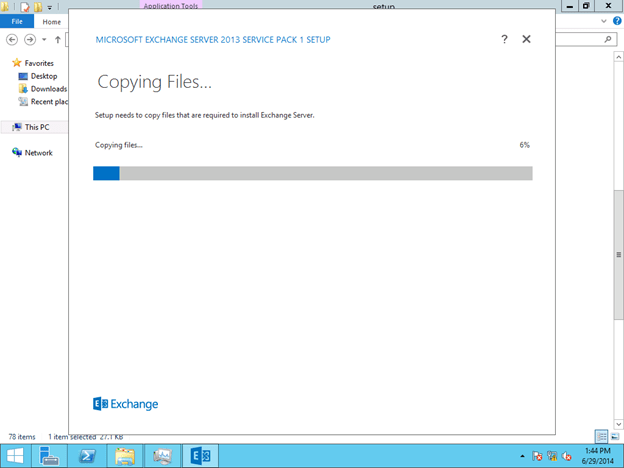Select the Application Tools contextual tab
This screenshot has width=624, height=468.
(169, 6)
